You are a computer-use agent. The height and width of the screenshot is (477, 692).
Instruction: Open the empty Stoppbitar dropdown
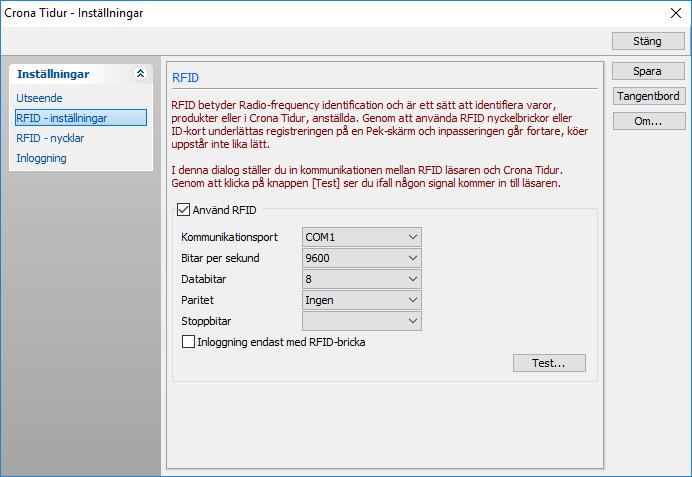click(361, 321)
